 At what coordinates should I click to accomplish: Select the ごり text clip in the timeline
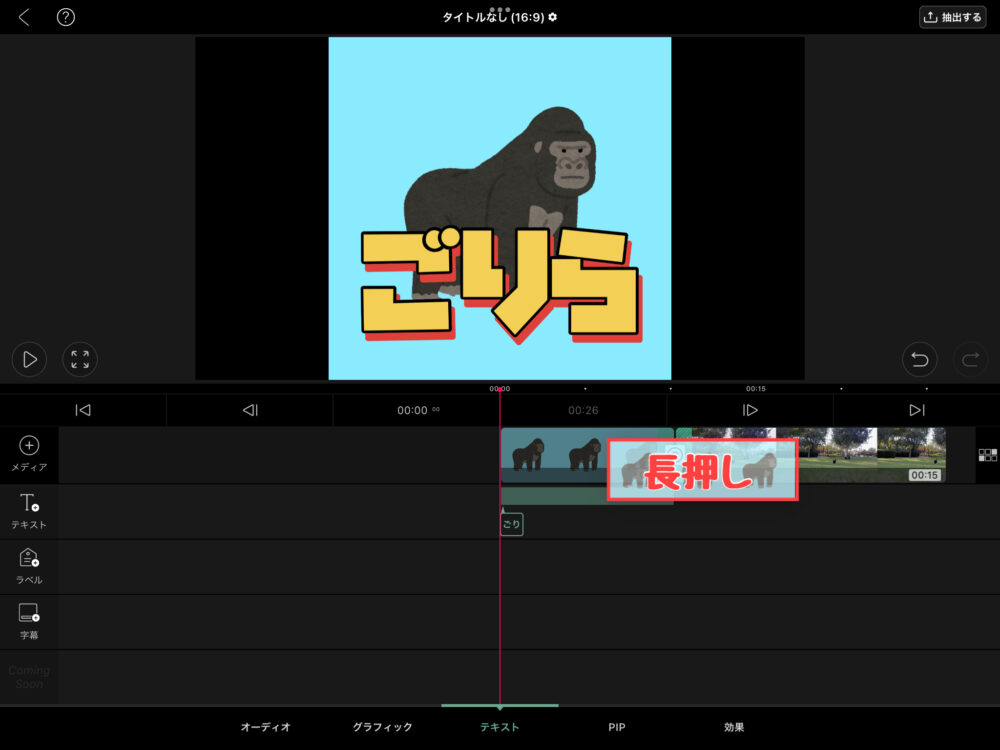(x=511, y=523)
